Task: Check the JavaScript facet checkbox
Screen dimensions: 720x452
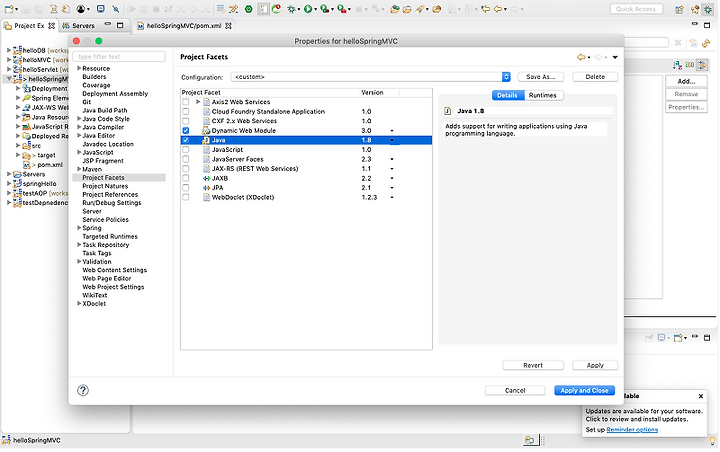Action: click(186, 150)
